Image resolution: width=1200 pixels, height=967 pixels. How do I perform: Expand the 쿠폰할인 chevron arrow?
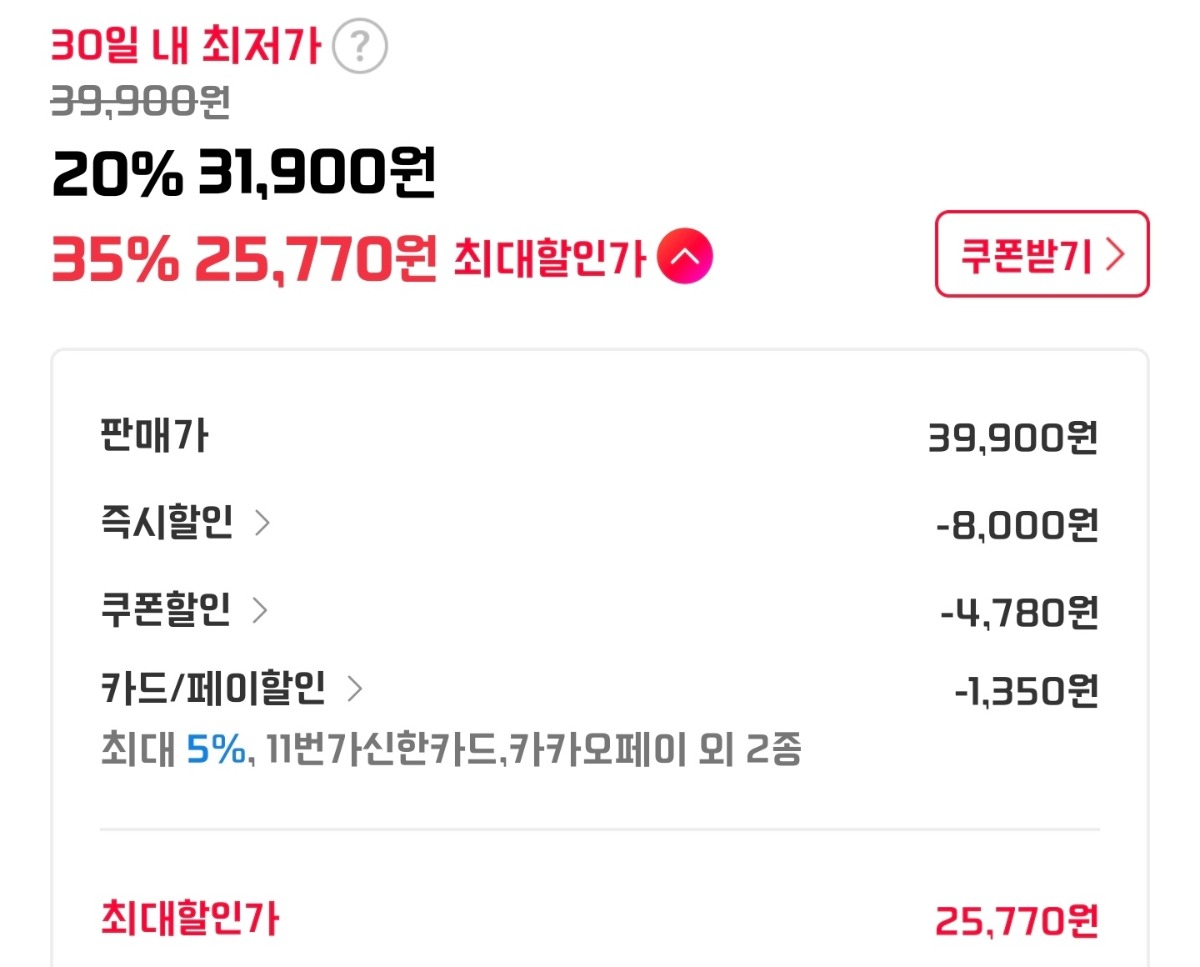[260, 610]
